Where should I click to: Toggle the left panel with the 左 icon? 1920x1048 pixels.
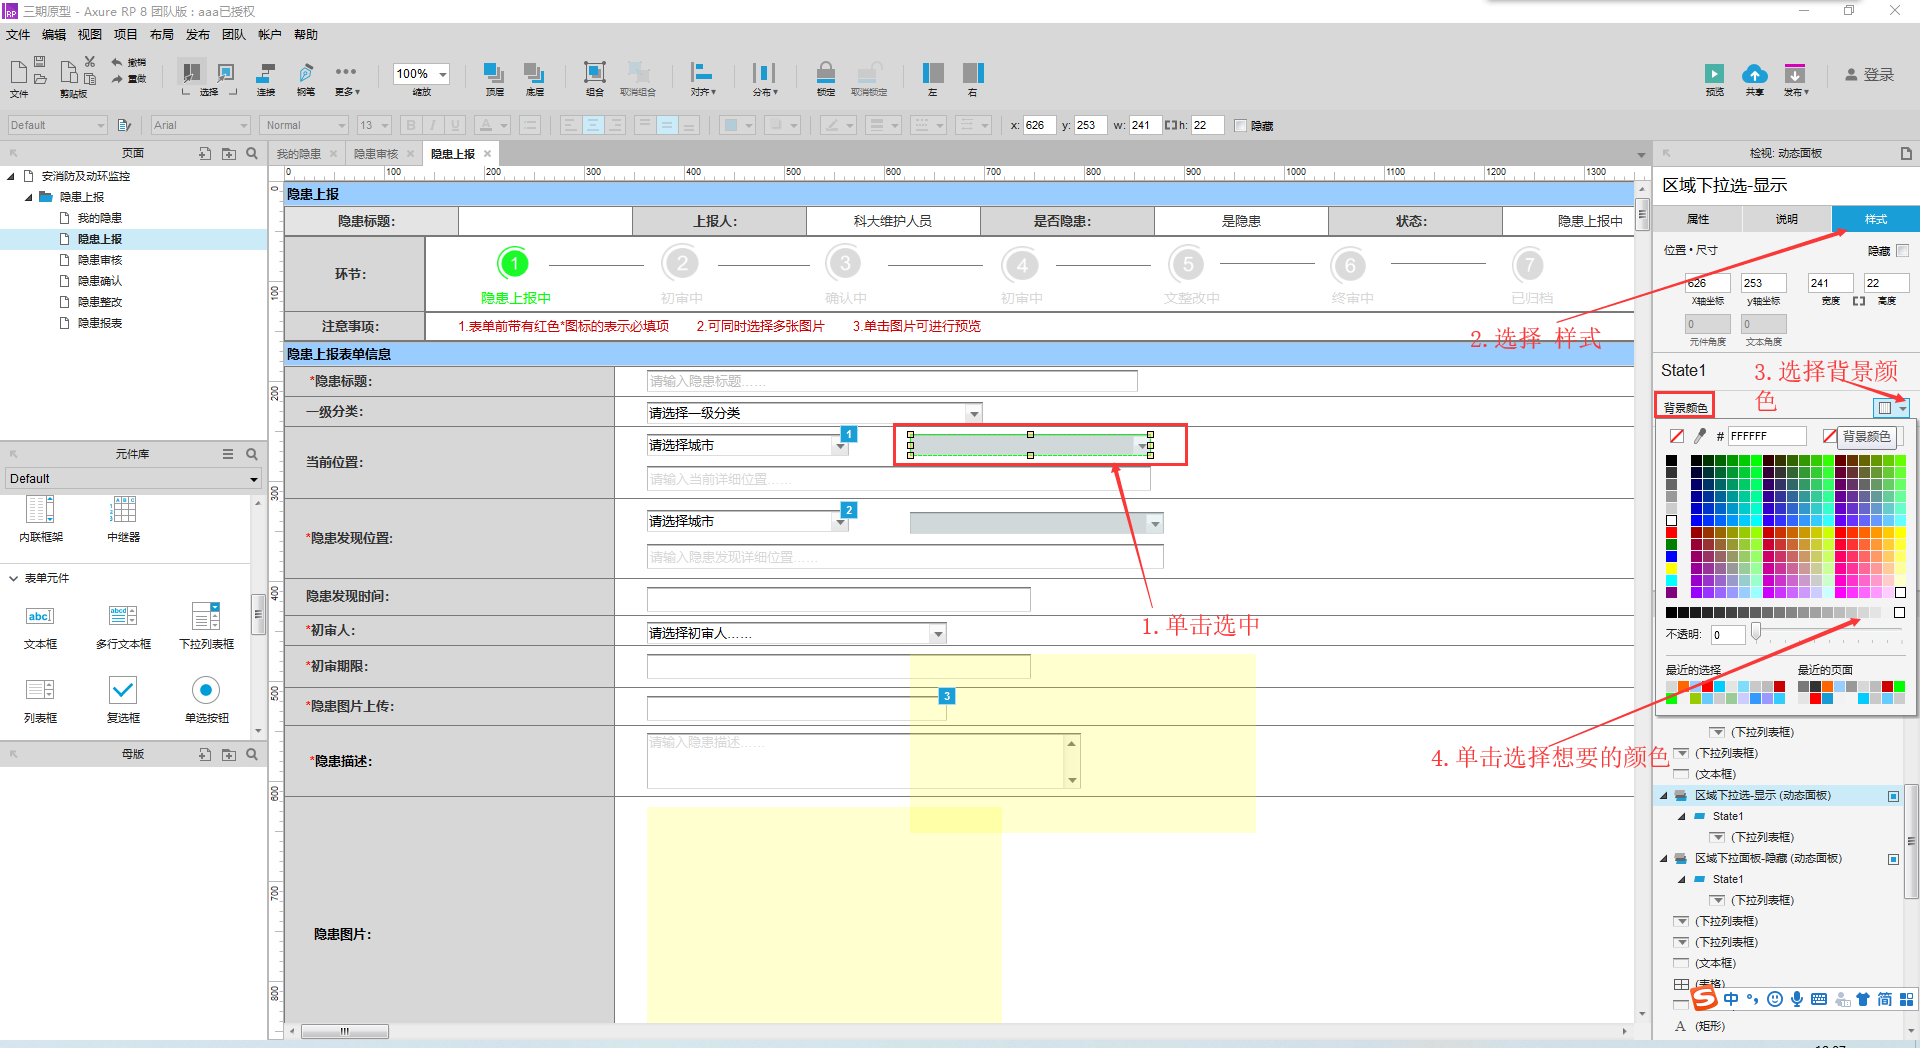point(932,75)
